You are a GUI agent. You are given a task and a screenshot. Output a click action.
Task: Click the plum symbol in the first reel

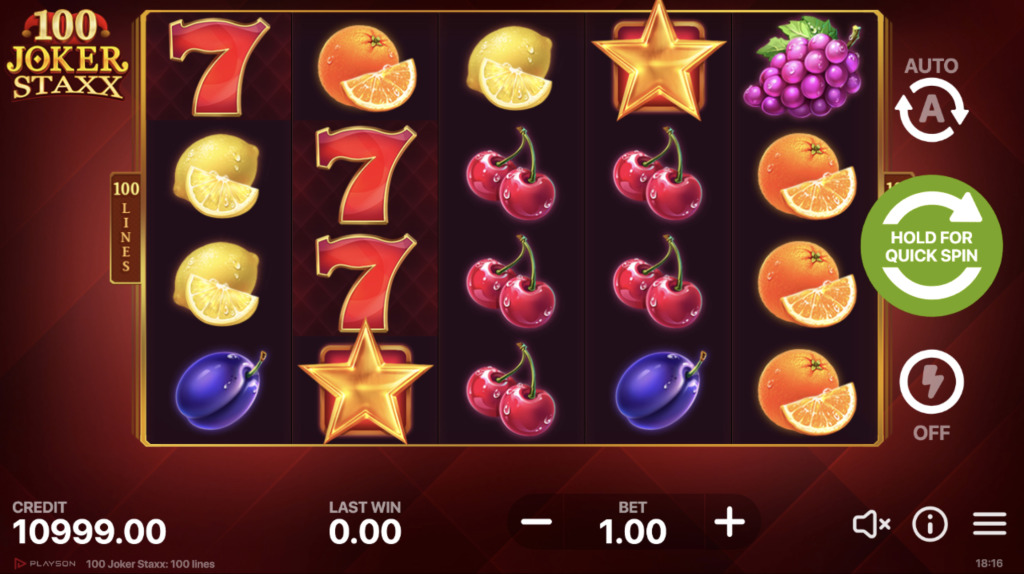coord(219,390)
